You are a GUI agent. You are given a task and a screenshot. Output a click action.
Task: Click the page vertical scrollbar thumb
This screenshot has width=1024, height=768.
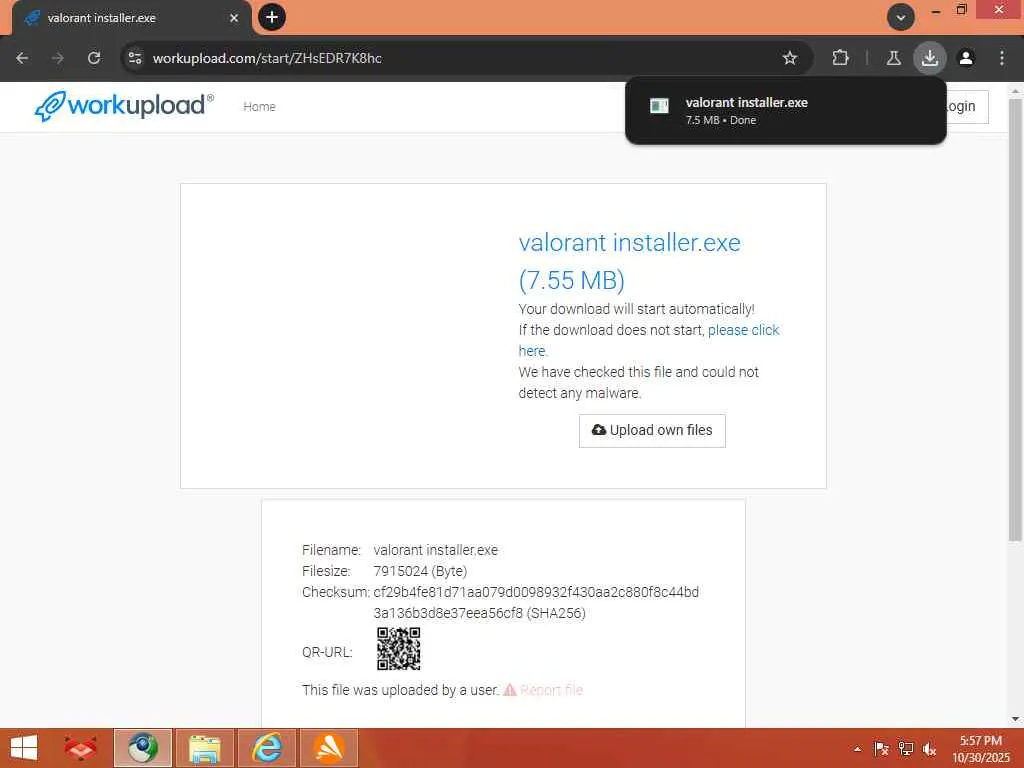coord(1015,320)
